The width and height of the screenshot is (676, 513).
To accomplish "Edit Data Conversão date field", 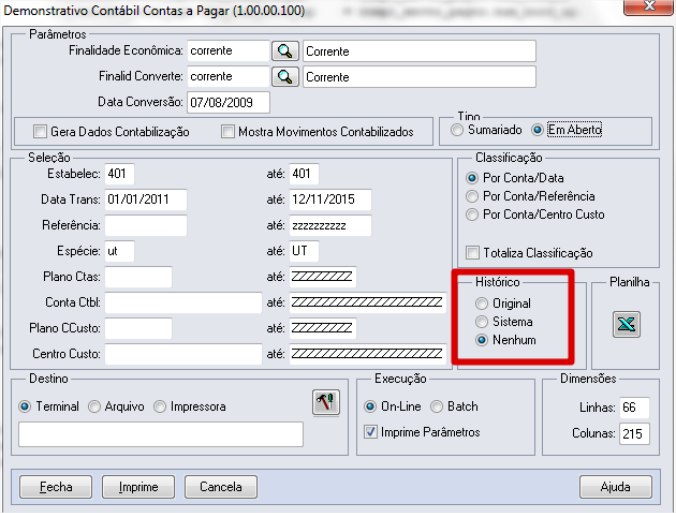I will click(228, 103).
